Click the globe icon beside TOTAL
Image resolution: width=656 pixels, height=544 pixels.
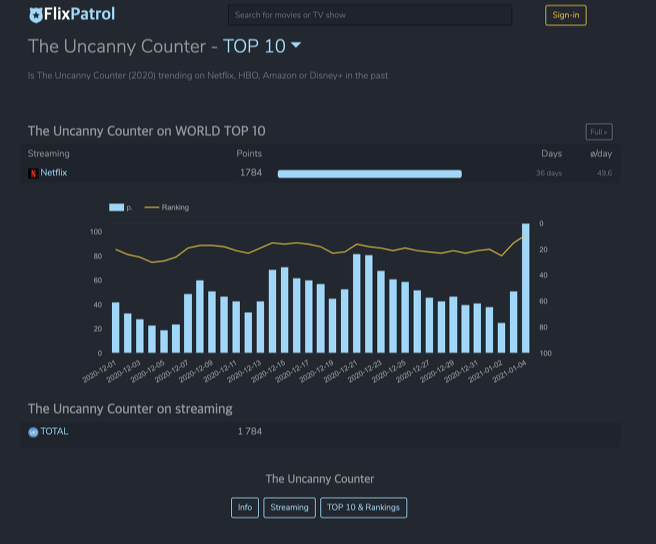point(33,432)
